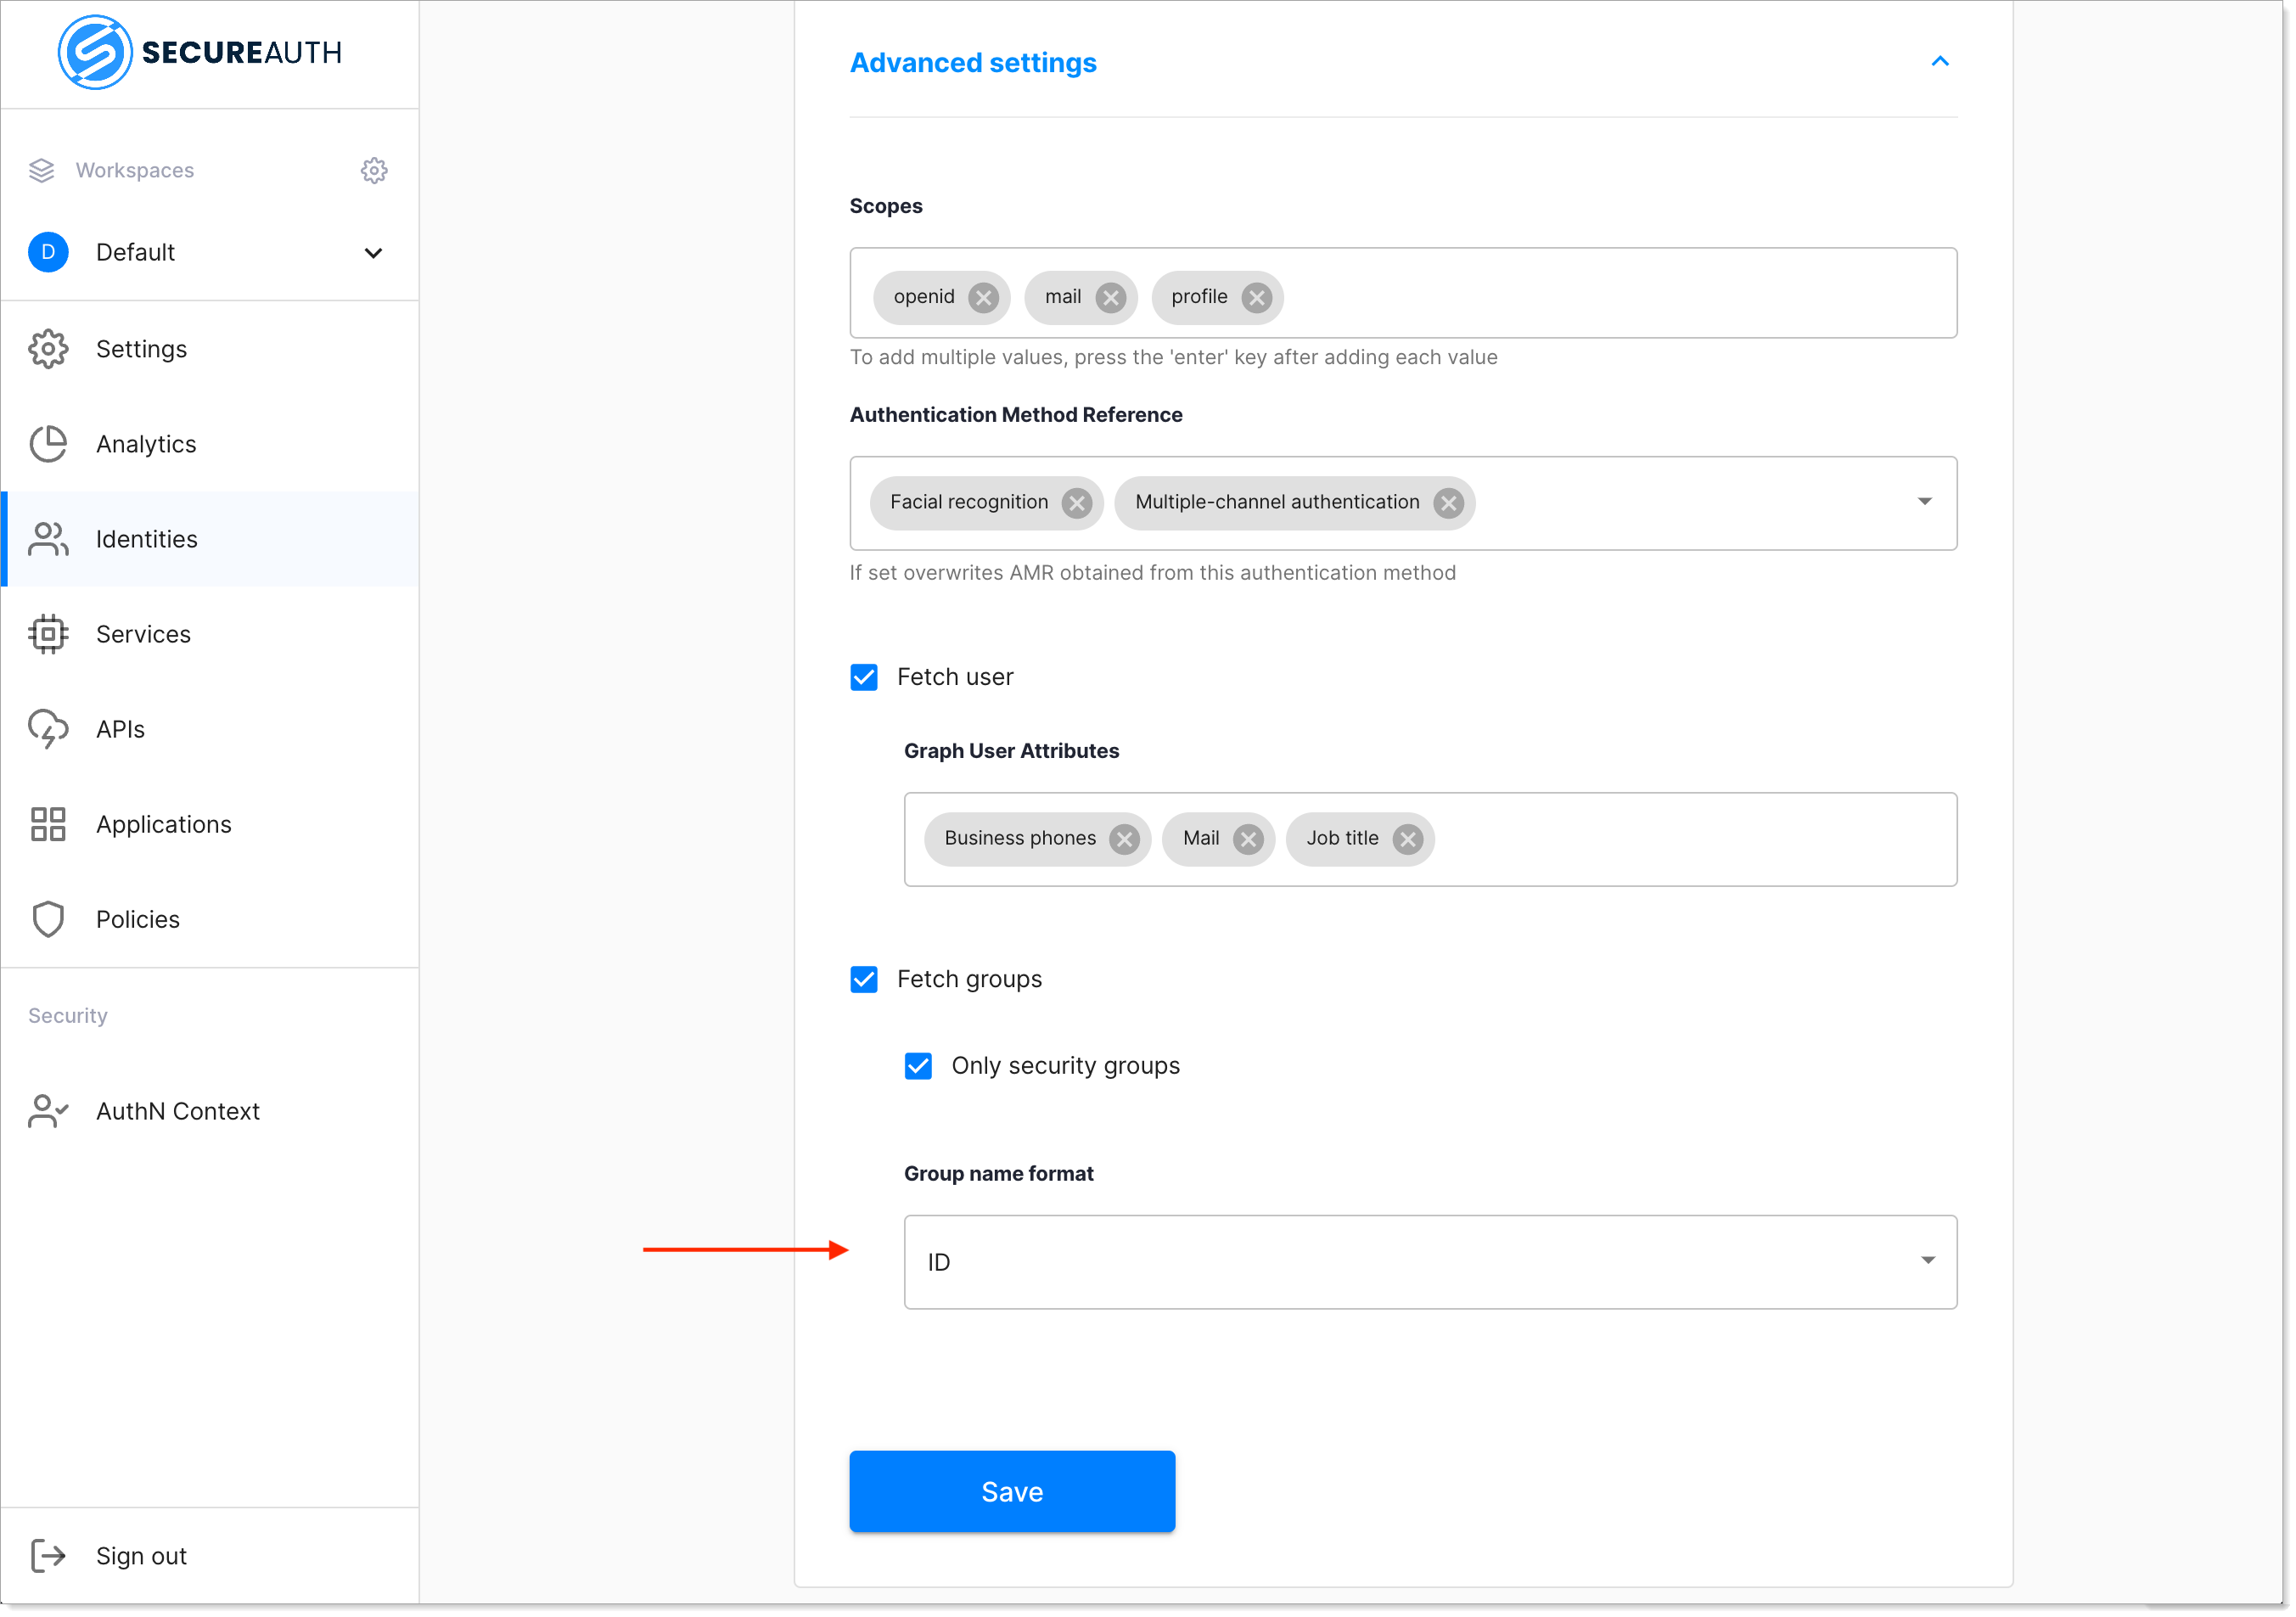The image size is (2296, 1617).
Task: Click the Policies icon in sidebar
Action: [x=48, y=918]
